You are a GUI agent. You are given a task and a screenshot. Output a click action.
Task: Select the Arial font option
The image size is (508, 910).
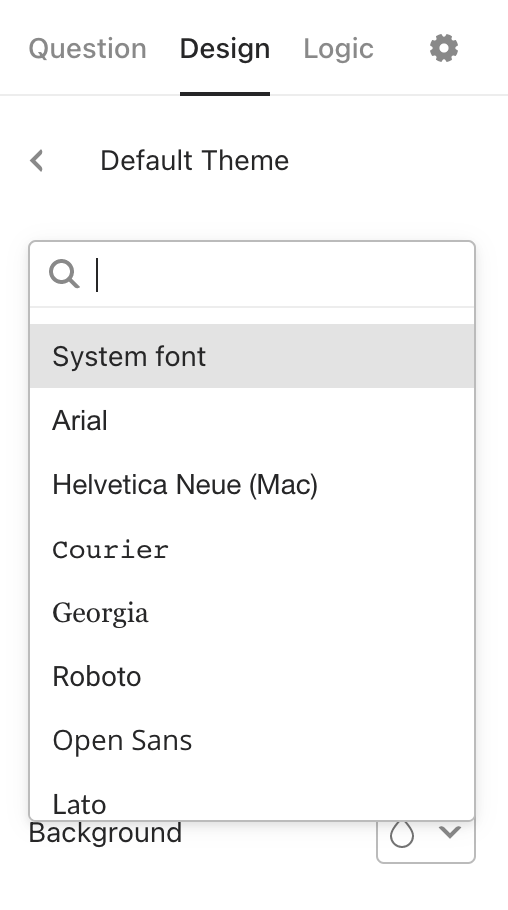coord(252,420)
